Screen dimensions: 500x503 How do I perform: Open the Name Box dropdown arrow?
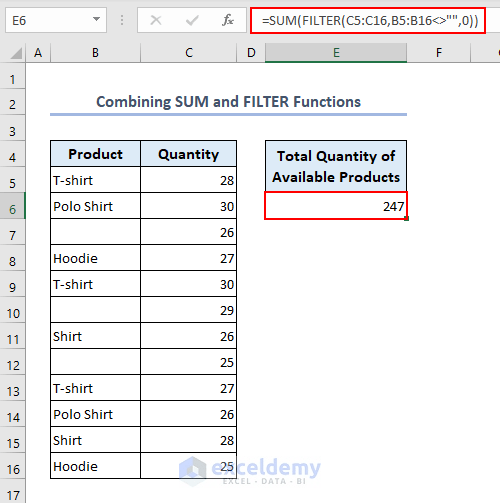click(x=96, y=19)
